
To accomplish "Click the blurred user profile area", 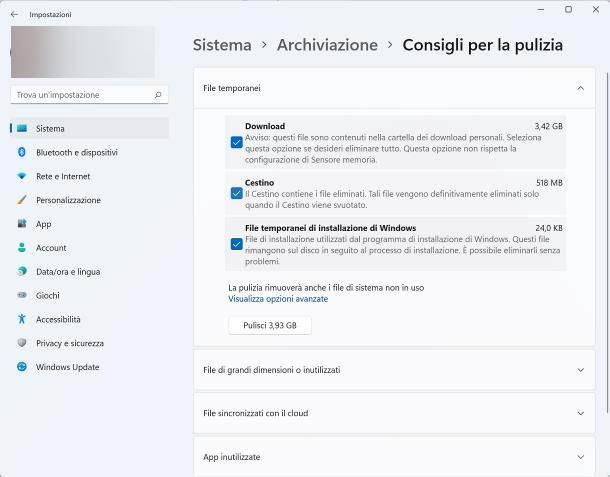I will pyautogui.click(x=82, y=52).
